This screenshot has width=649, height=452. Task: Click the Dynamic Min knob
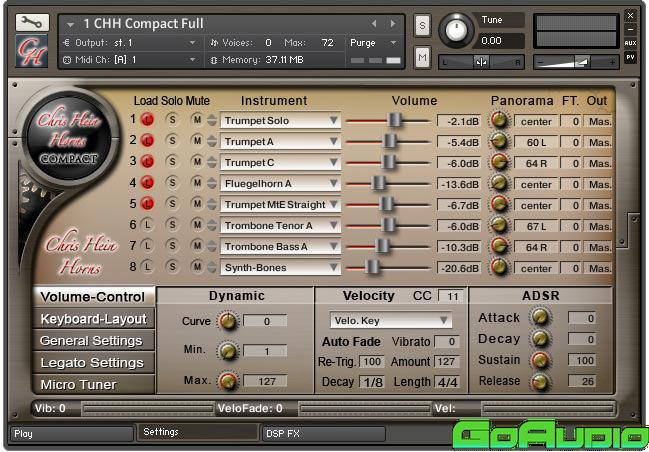click(x=228, y=351)
